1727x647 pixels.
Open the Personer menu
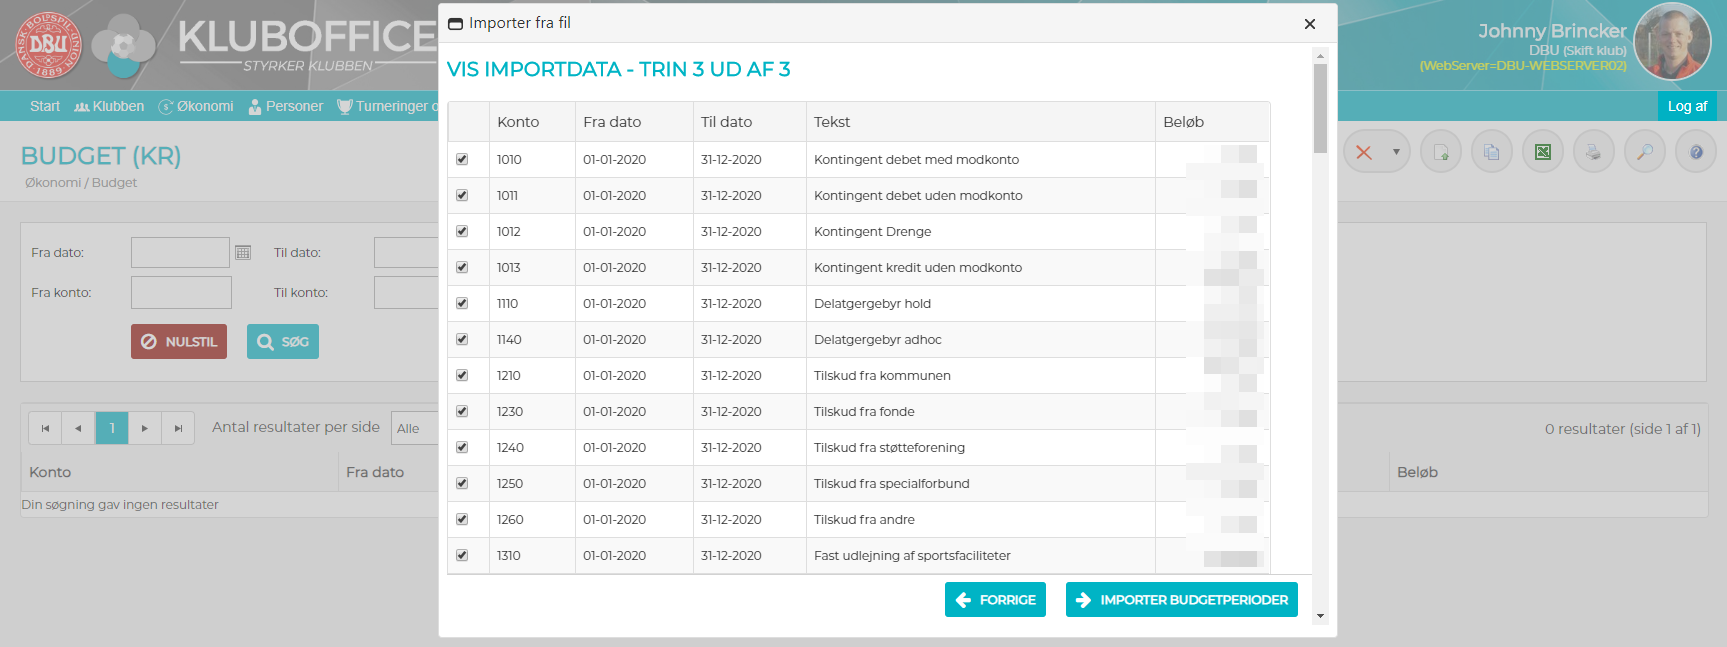pos(286,106)
